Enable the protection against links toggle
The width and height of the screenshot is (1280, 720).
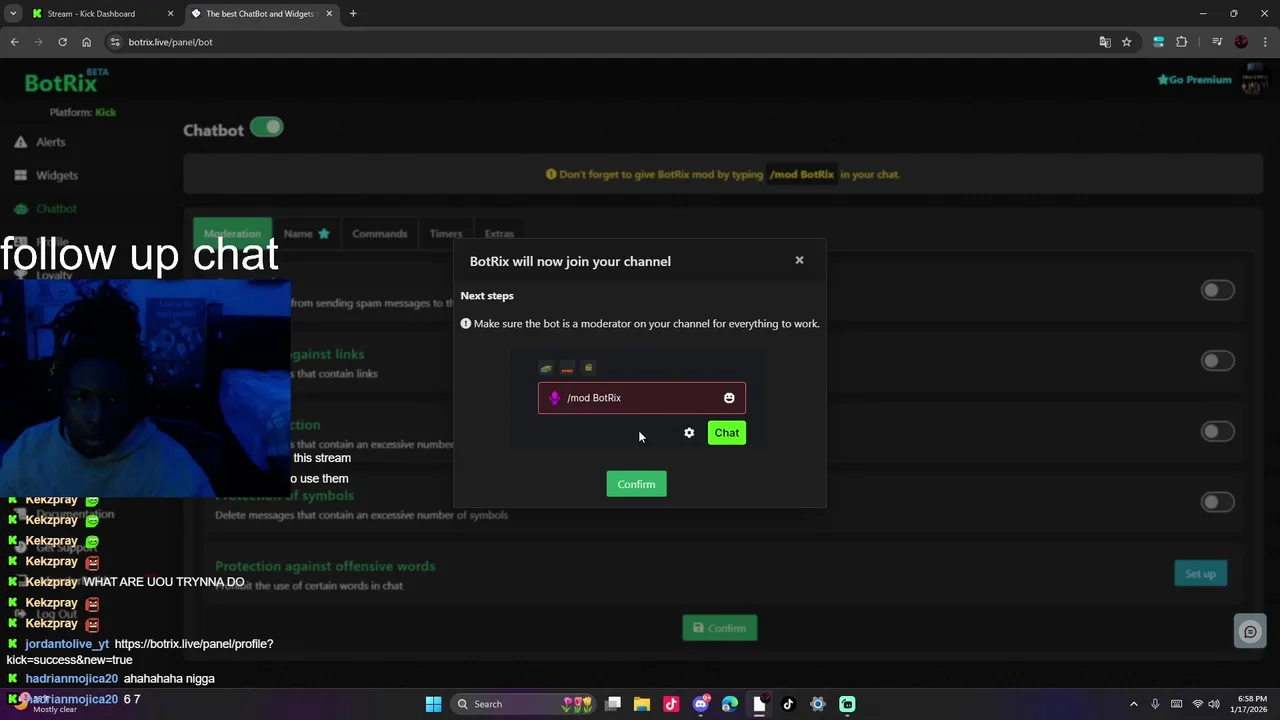1218,361
